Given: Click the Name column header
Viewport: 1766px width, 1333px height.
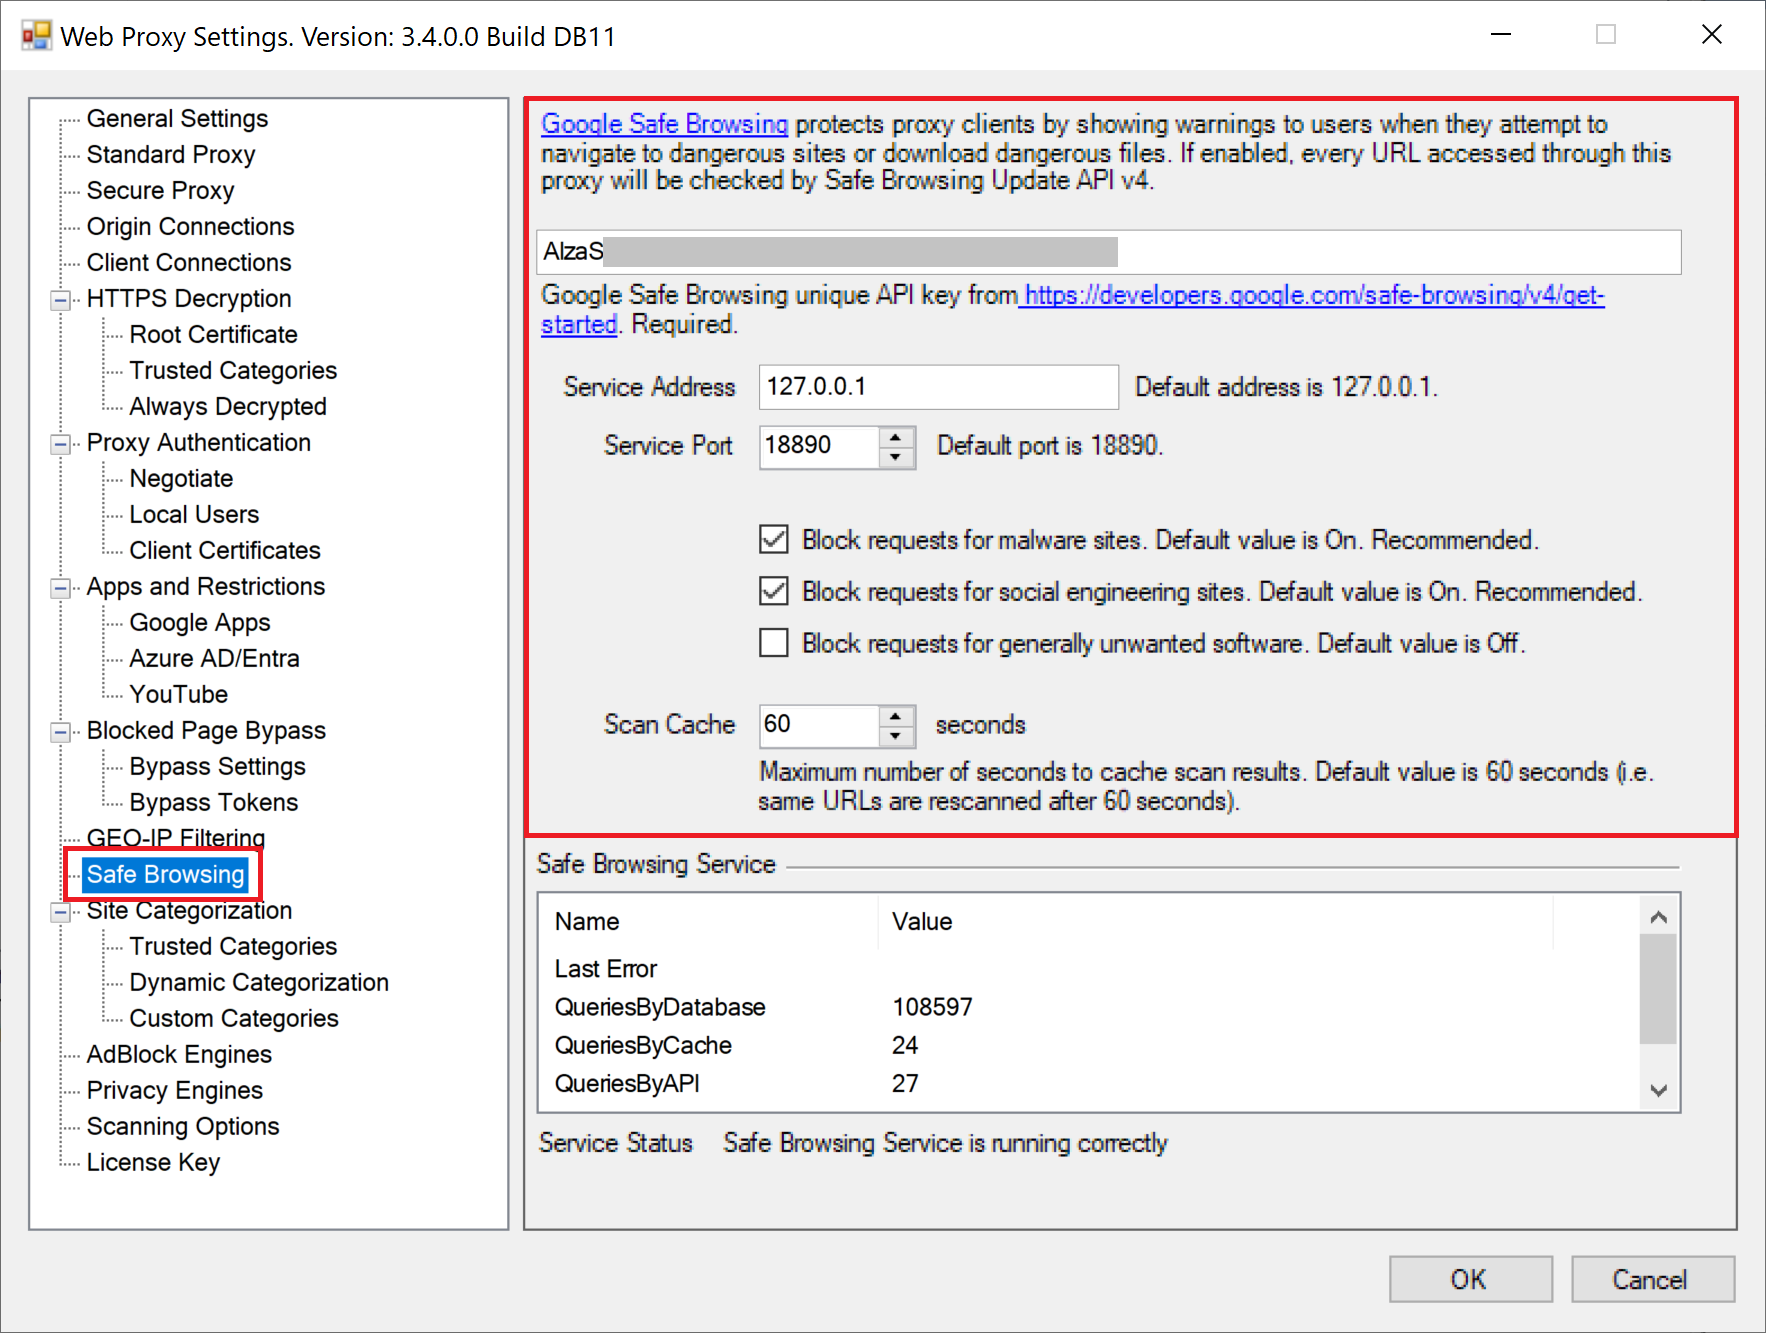Looking at the screenshot, I should [x=710, y=921].
